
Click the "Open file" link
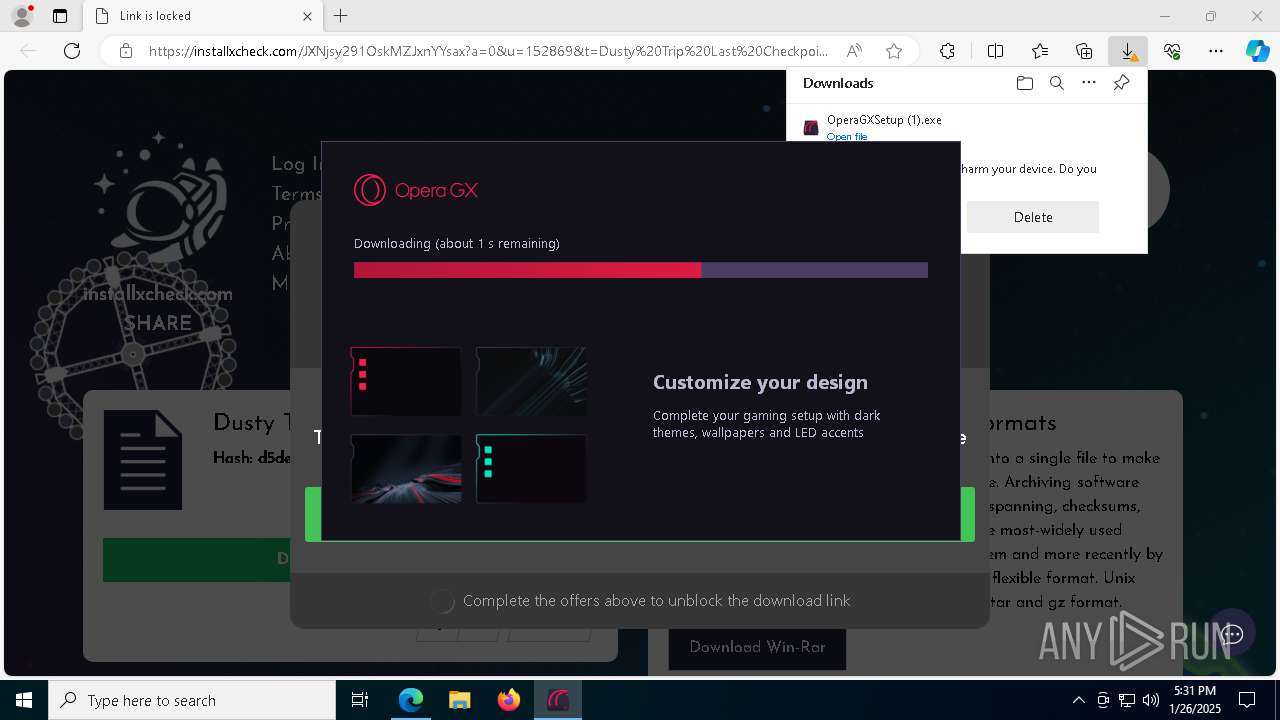(847, 137)
